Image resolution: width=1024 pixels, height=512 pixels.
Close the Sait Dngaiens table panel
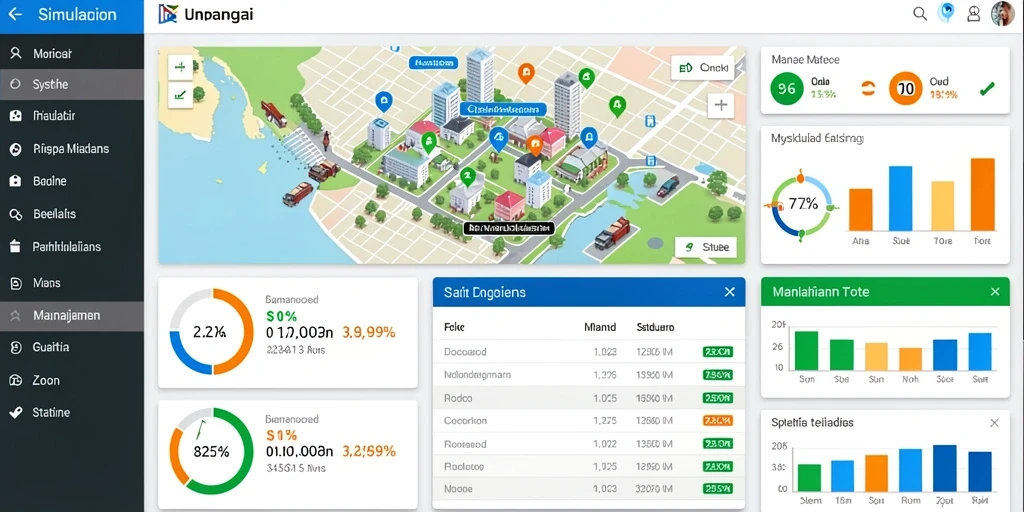[x=729, y=292]
